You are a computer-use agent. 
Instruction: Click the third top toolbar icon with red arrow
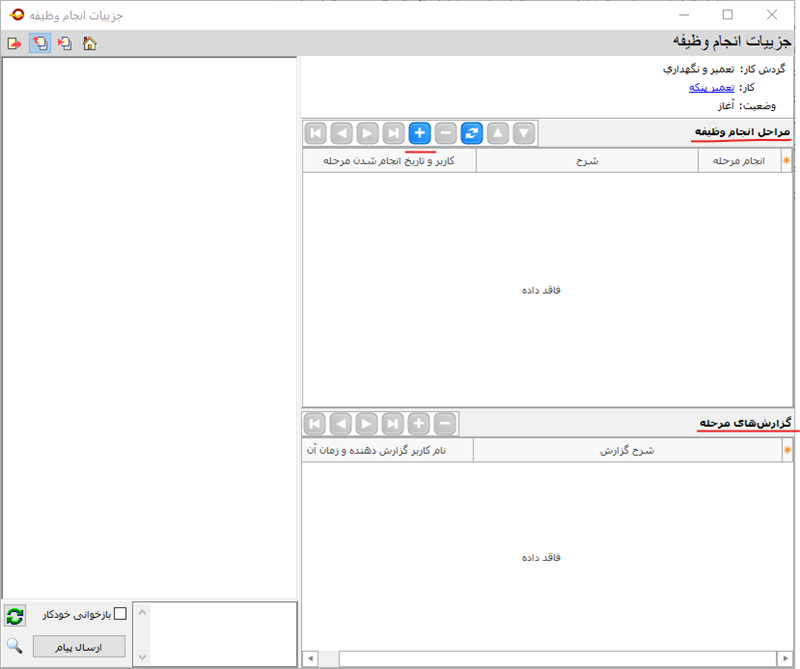[x=65, y=43]
